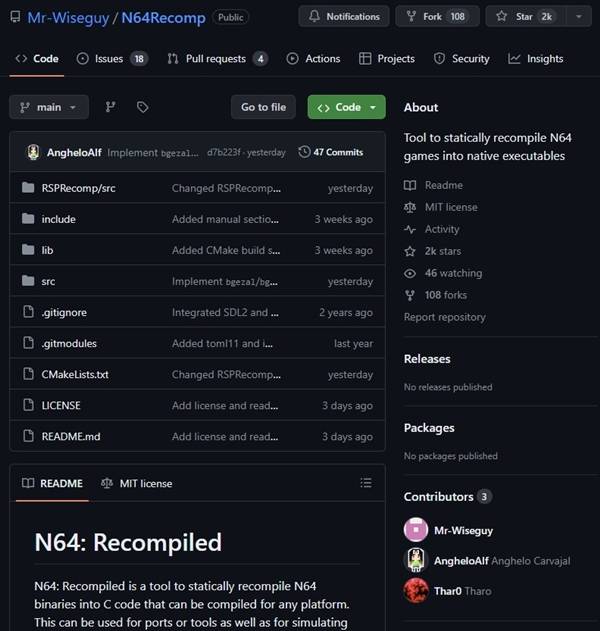Switch to the Pull requests tab
600x631 pixels.
(217, 59)
